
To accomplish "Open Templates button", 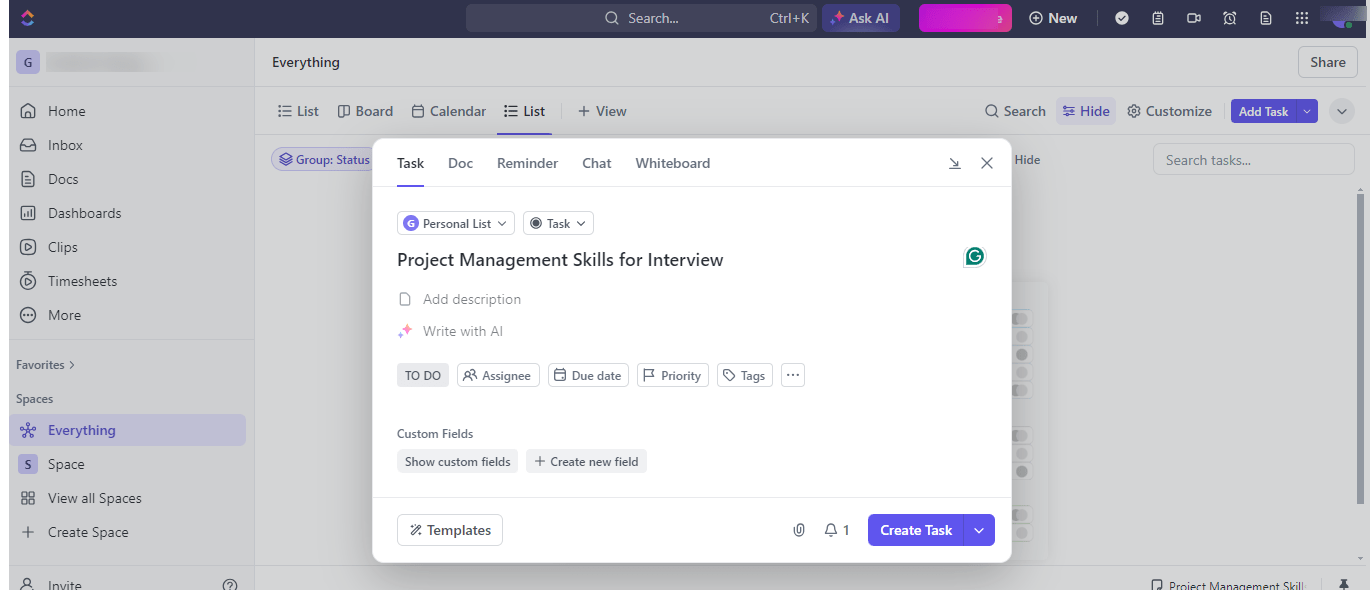I will click(450, 530).
